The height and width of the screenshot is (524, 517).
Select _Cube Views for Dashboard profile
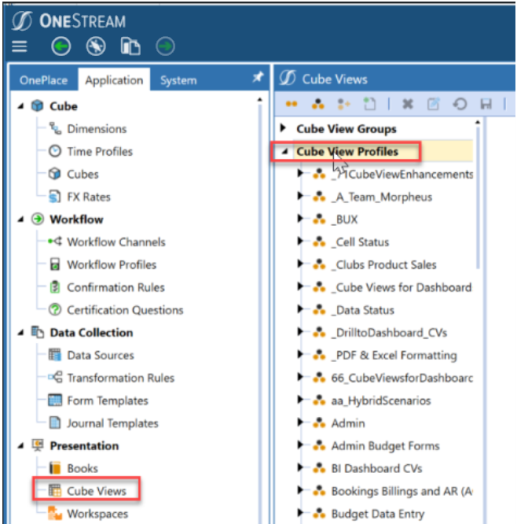pos(401,287)
